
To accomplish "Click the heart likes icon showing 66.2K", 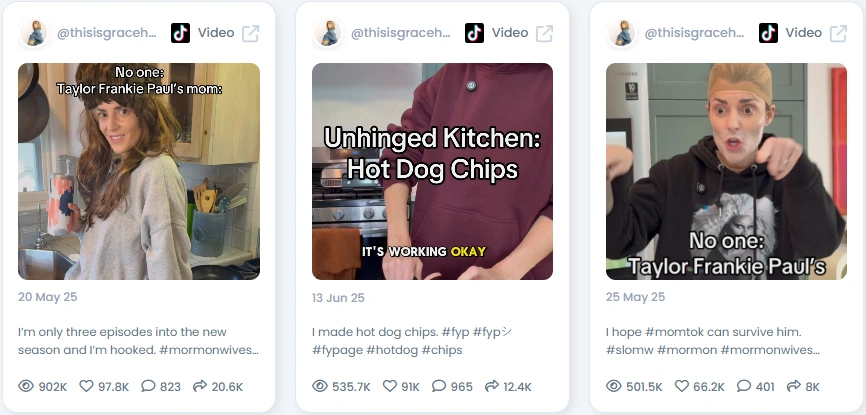I will click(x=682, y=386).
